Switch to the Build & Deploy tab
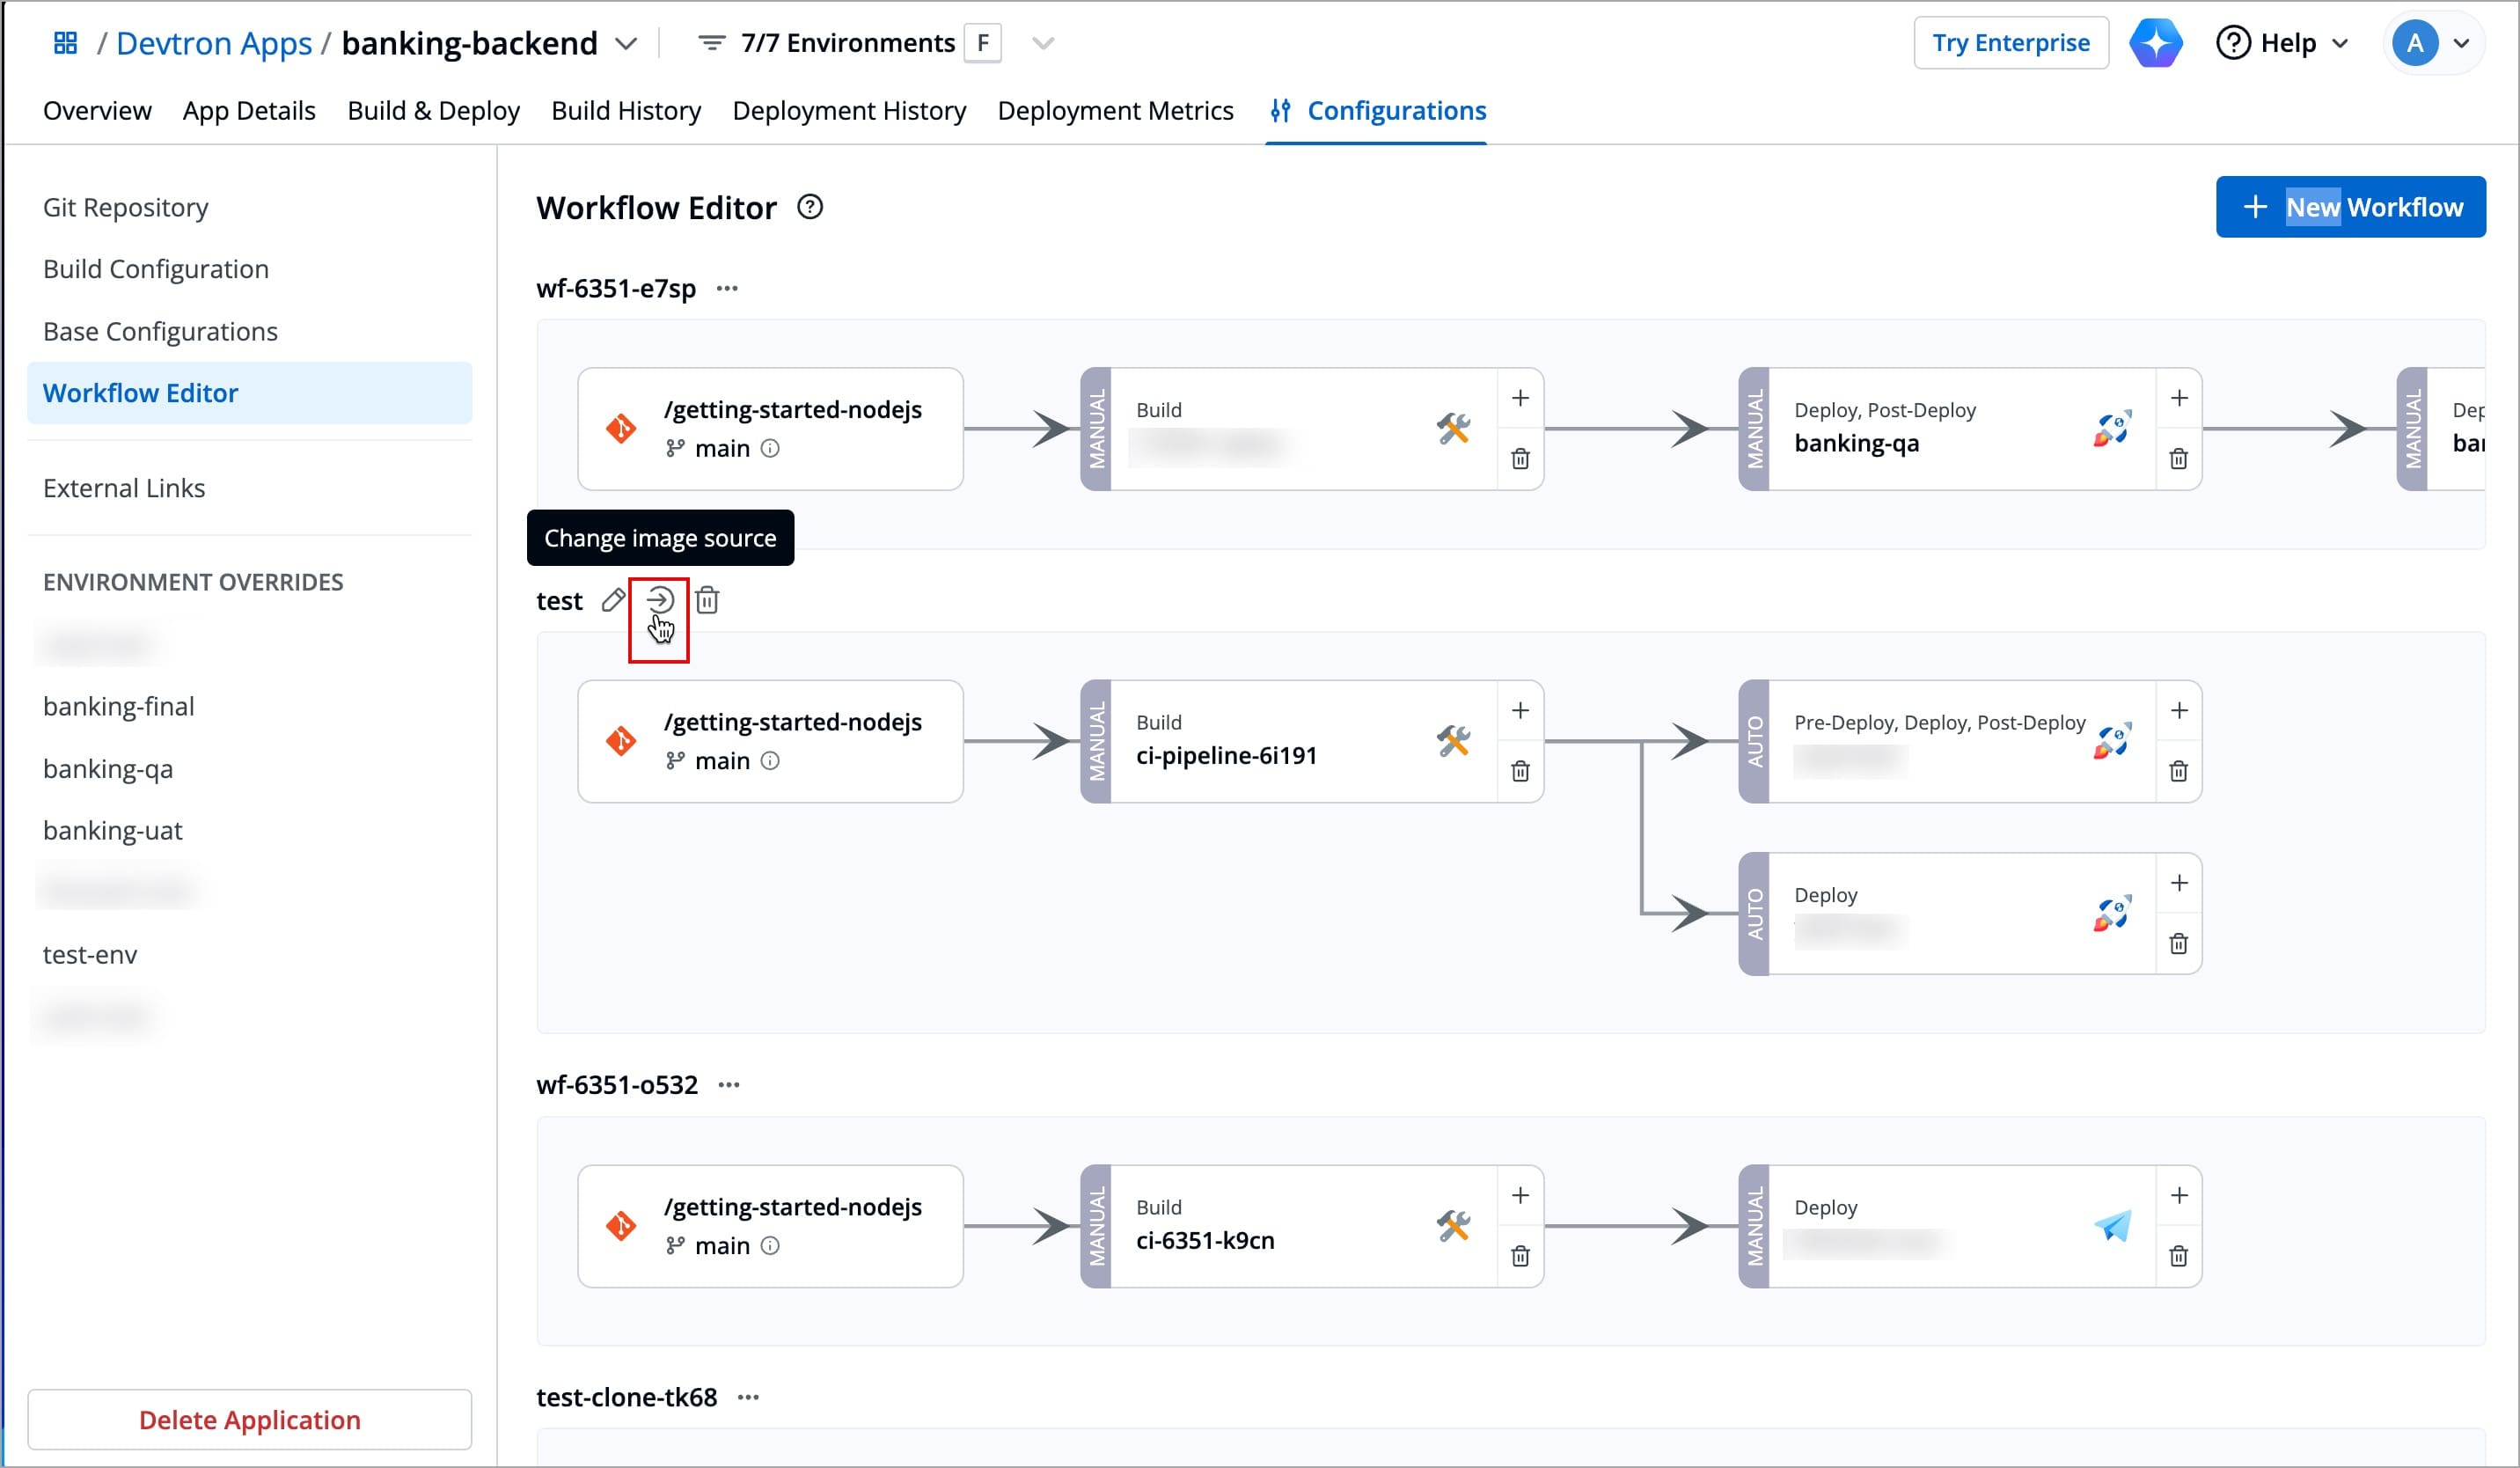 433,111
